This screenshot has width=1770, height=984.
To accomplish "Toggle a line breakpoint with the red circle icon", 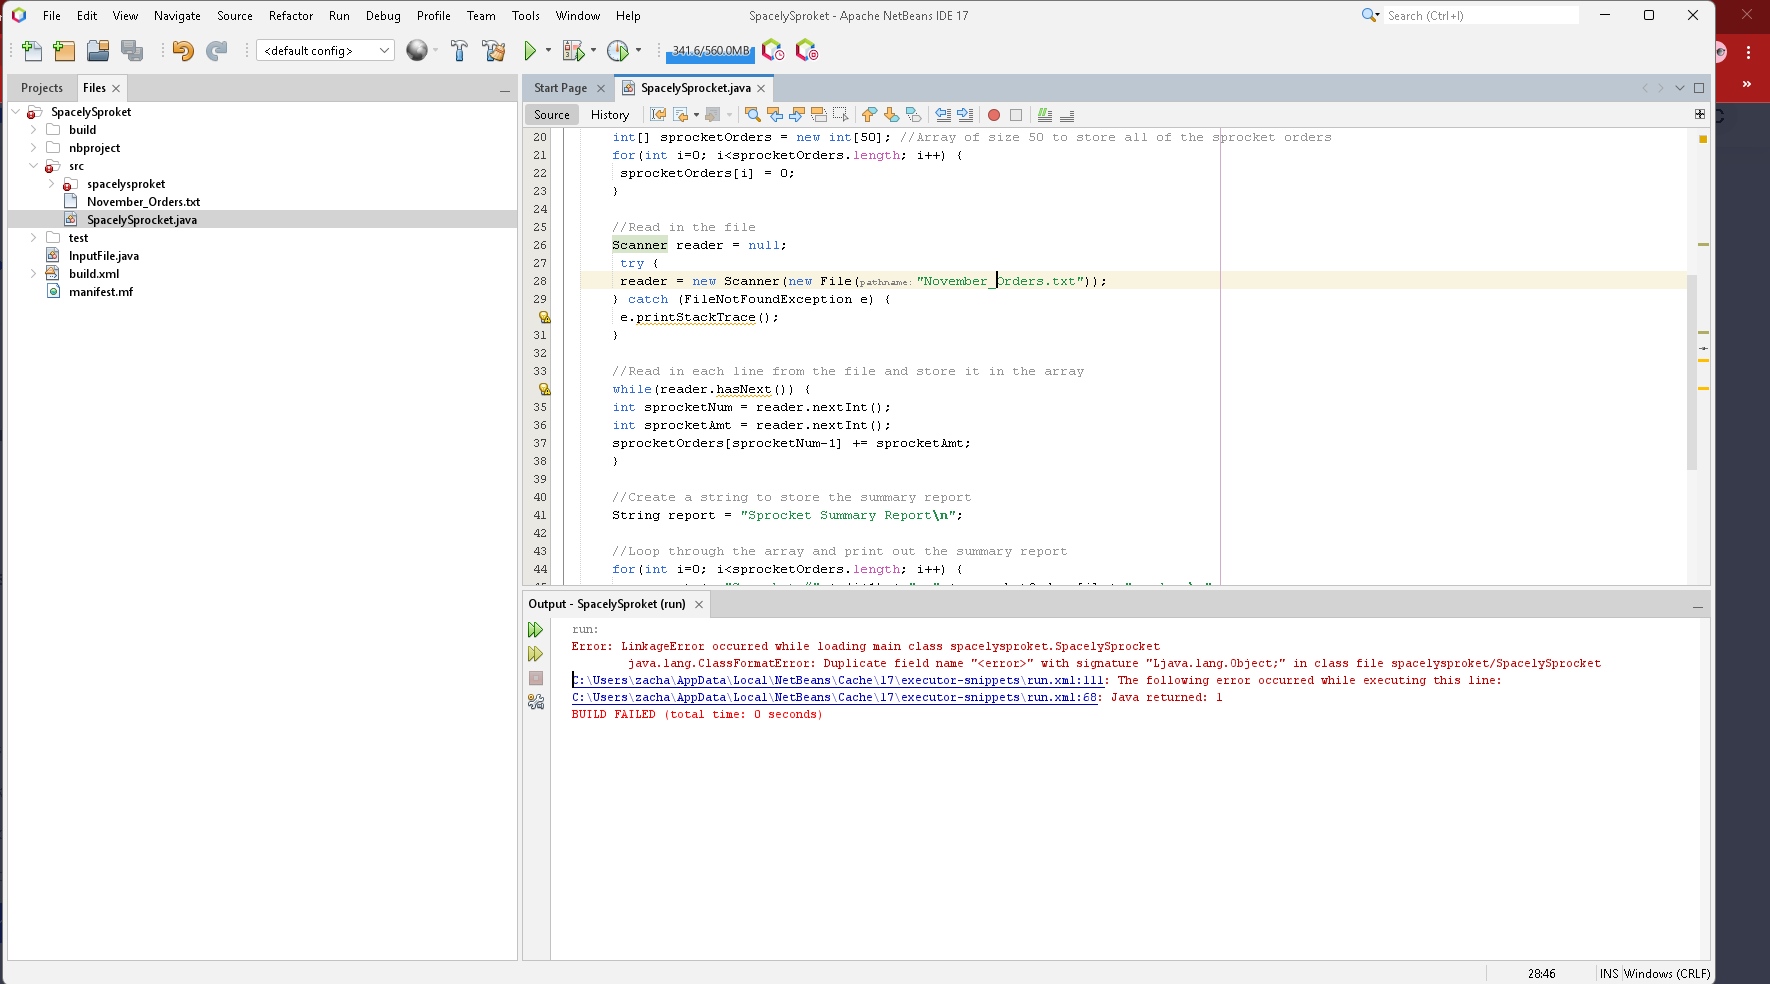I will (994, 115).
